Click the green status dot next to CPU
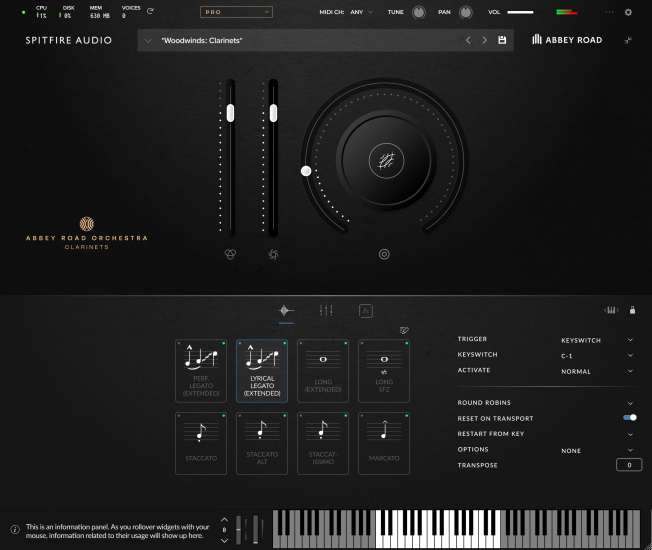The height and width of the screenshot is (550, 652). (x=23, y=12)
